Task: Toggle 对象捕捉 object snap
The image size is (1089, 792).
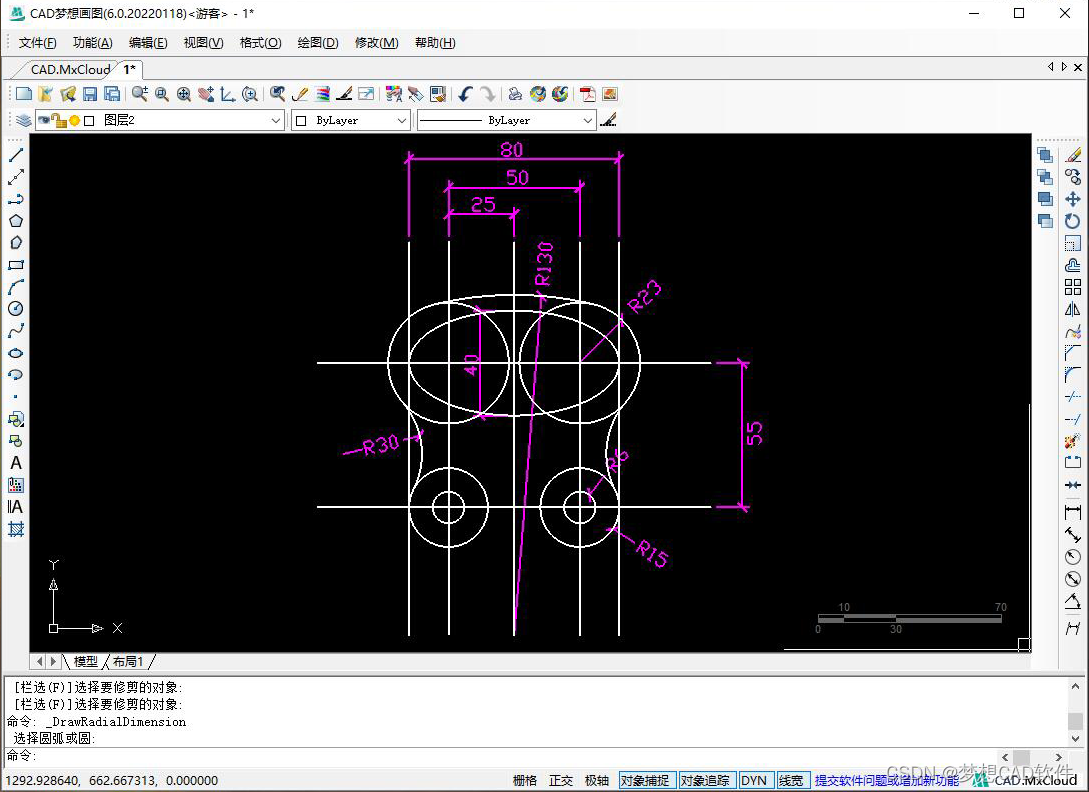Action: [645, 780]
